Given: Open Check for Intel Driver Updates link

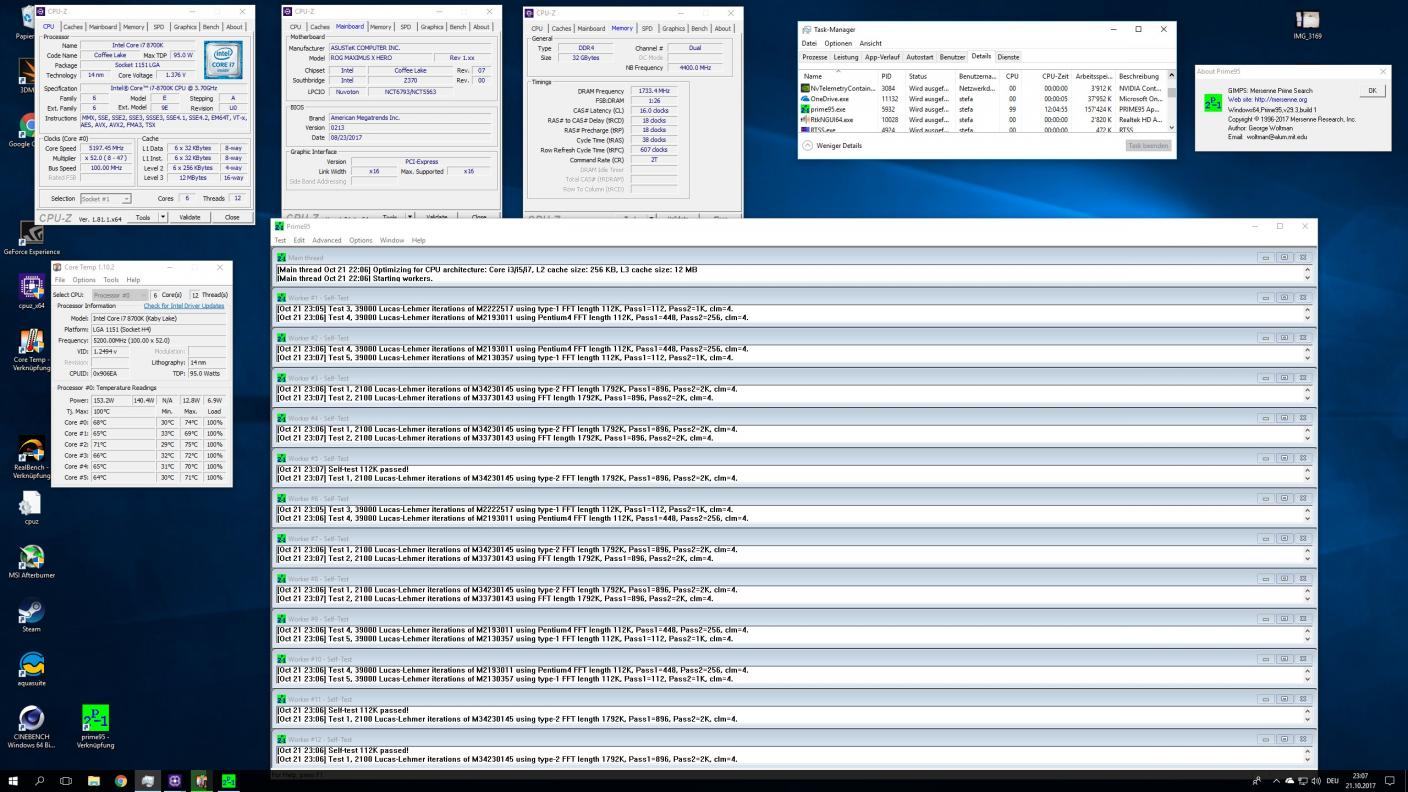Looking at the screenshot, I should tap(184, 306).
